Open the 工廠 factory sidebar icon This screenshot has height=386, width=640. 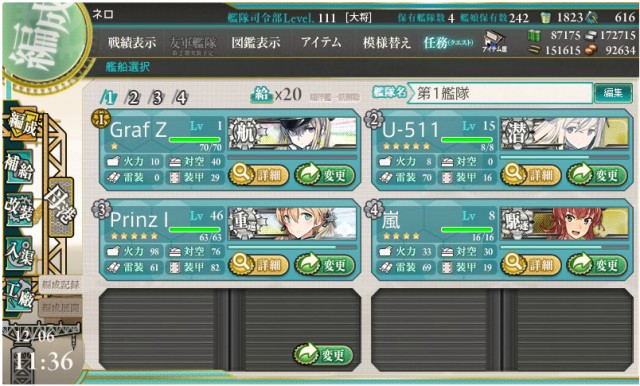[19, 295]
